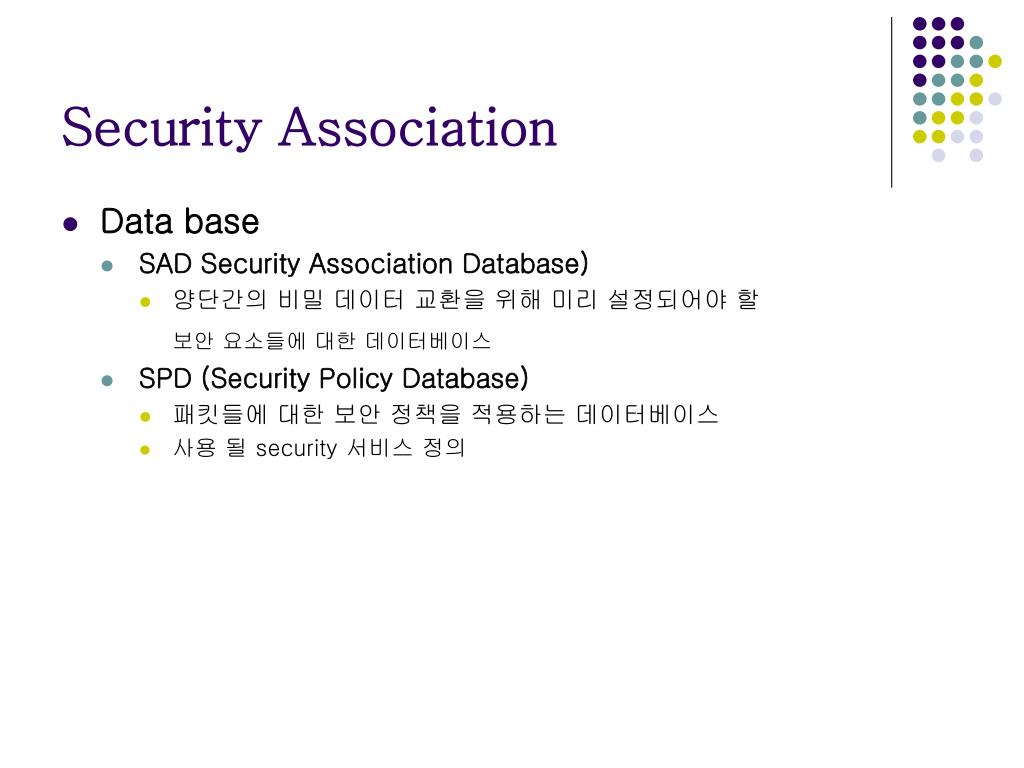The image size is (1024, 768).
Task: Click the yellow bullet before '양단간의 비밀 데이터'
Action: (146, 302)
